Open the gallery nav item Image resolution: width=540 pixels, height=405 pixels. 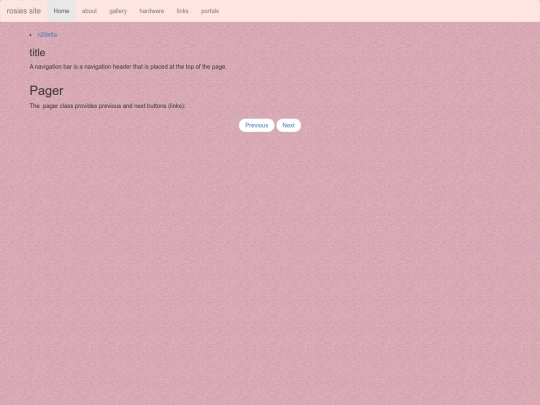(118, 11)
